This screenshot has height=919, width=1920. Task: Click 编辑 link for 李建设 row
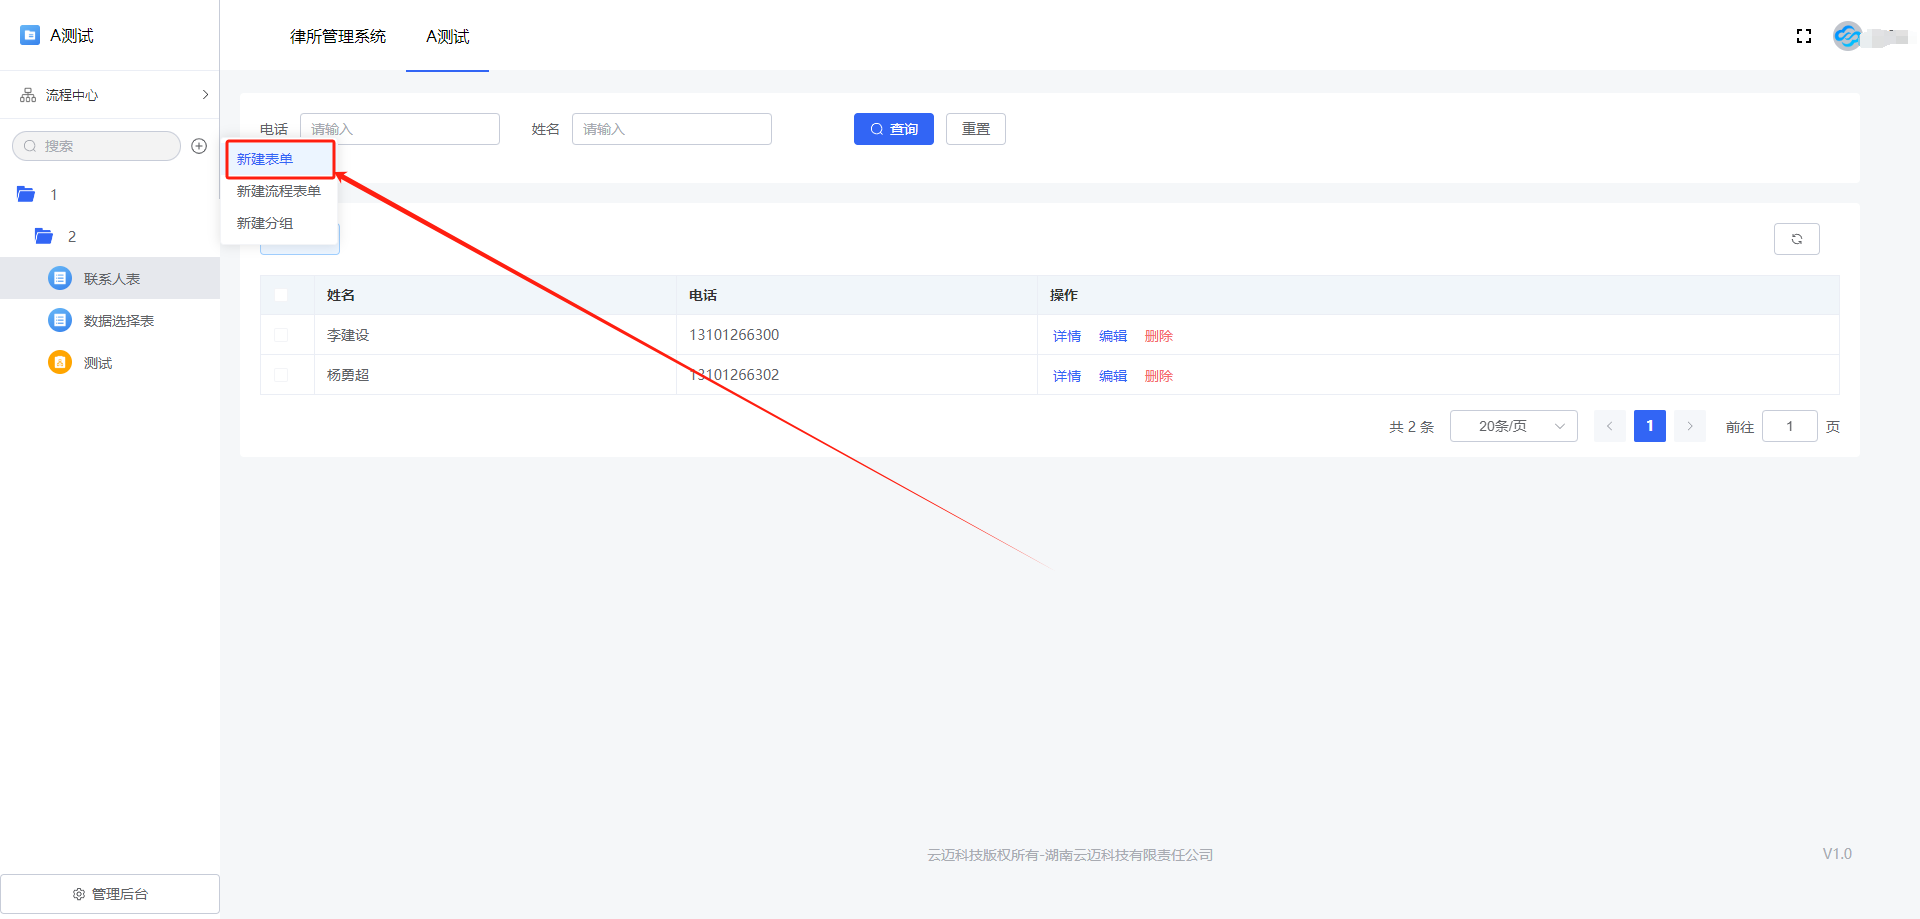point(1112,336)
